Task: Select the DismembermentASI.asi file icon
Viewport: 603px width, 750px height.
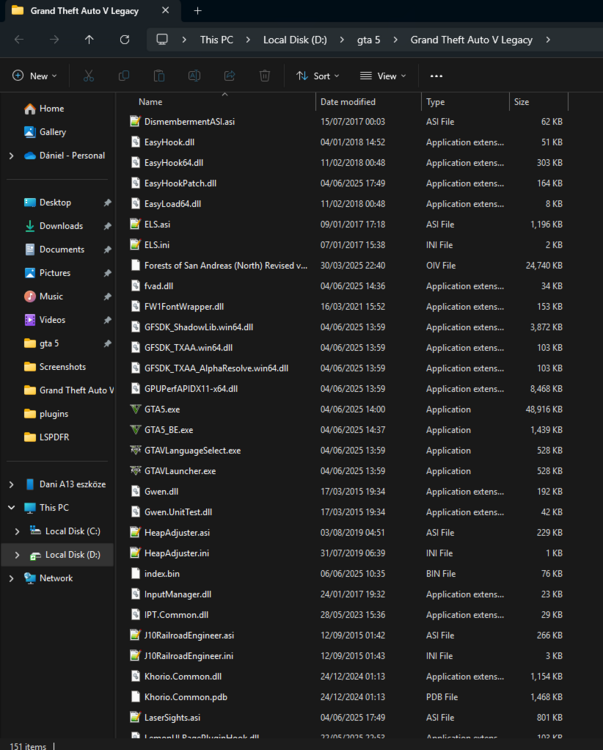Action: [136, 121]
